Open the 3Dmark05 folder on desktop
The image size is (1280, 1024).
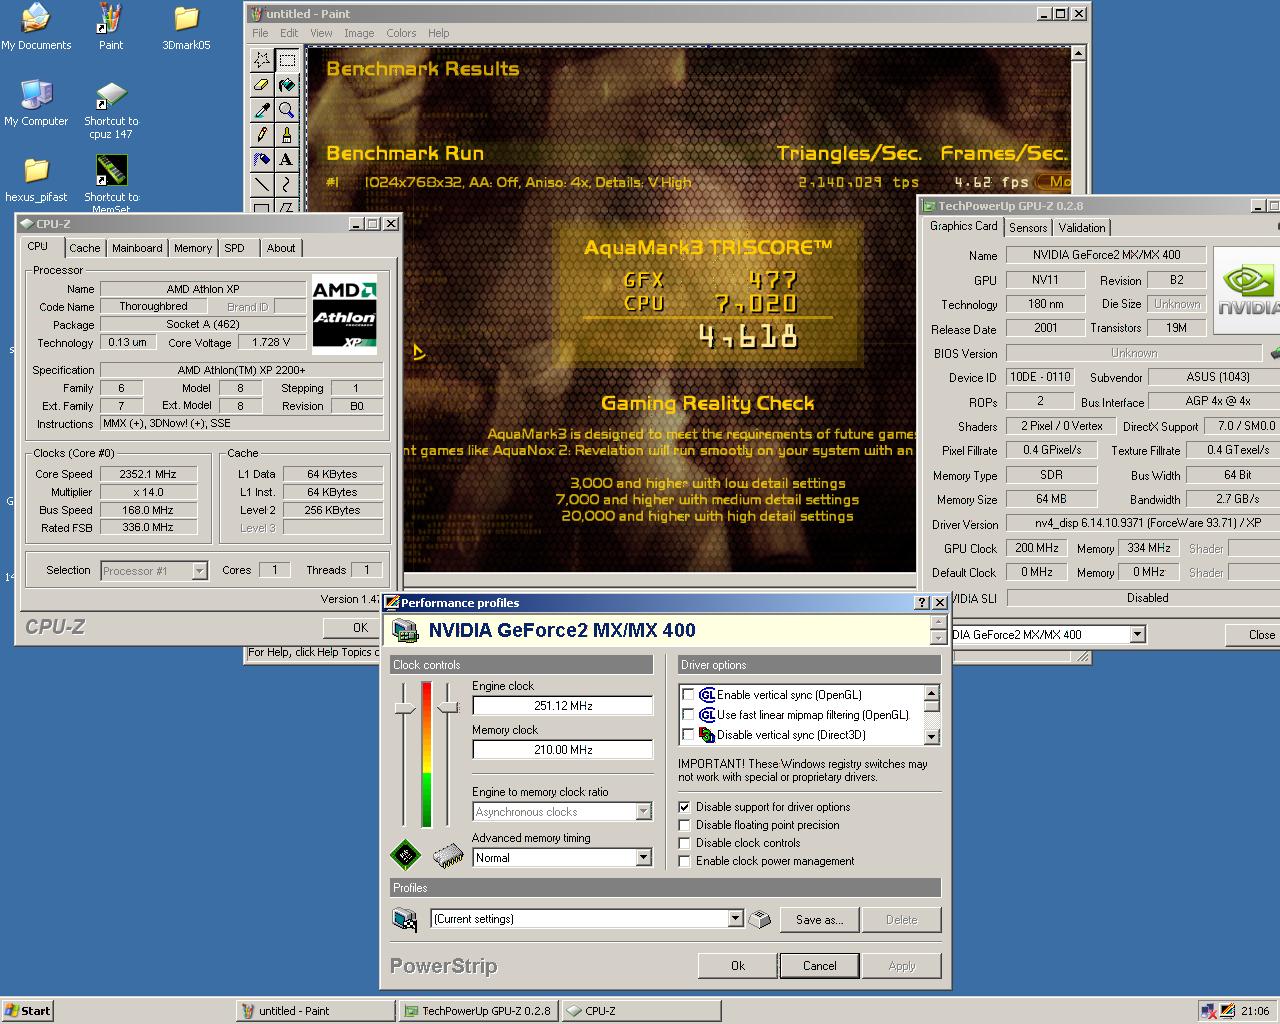(x=186, y=27)
